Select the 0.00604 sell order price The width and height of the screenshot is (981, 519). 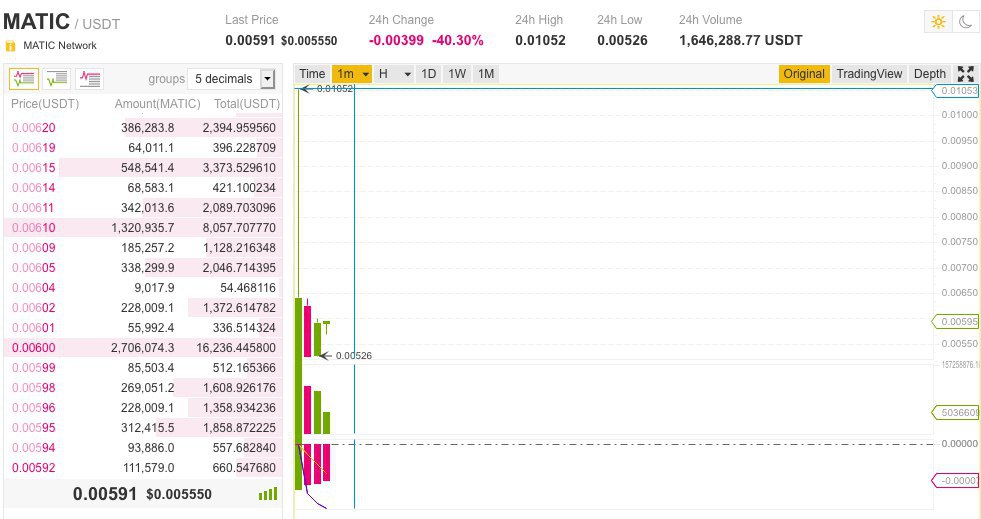[34, 288]
